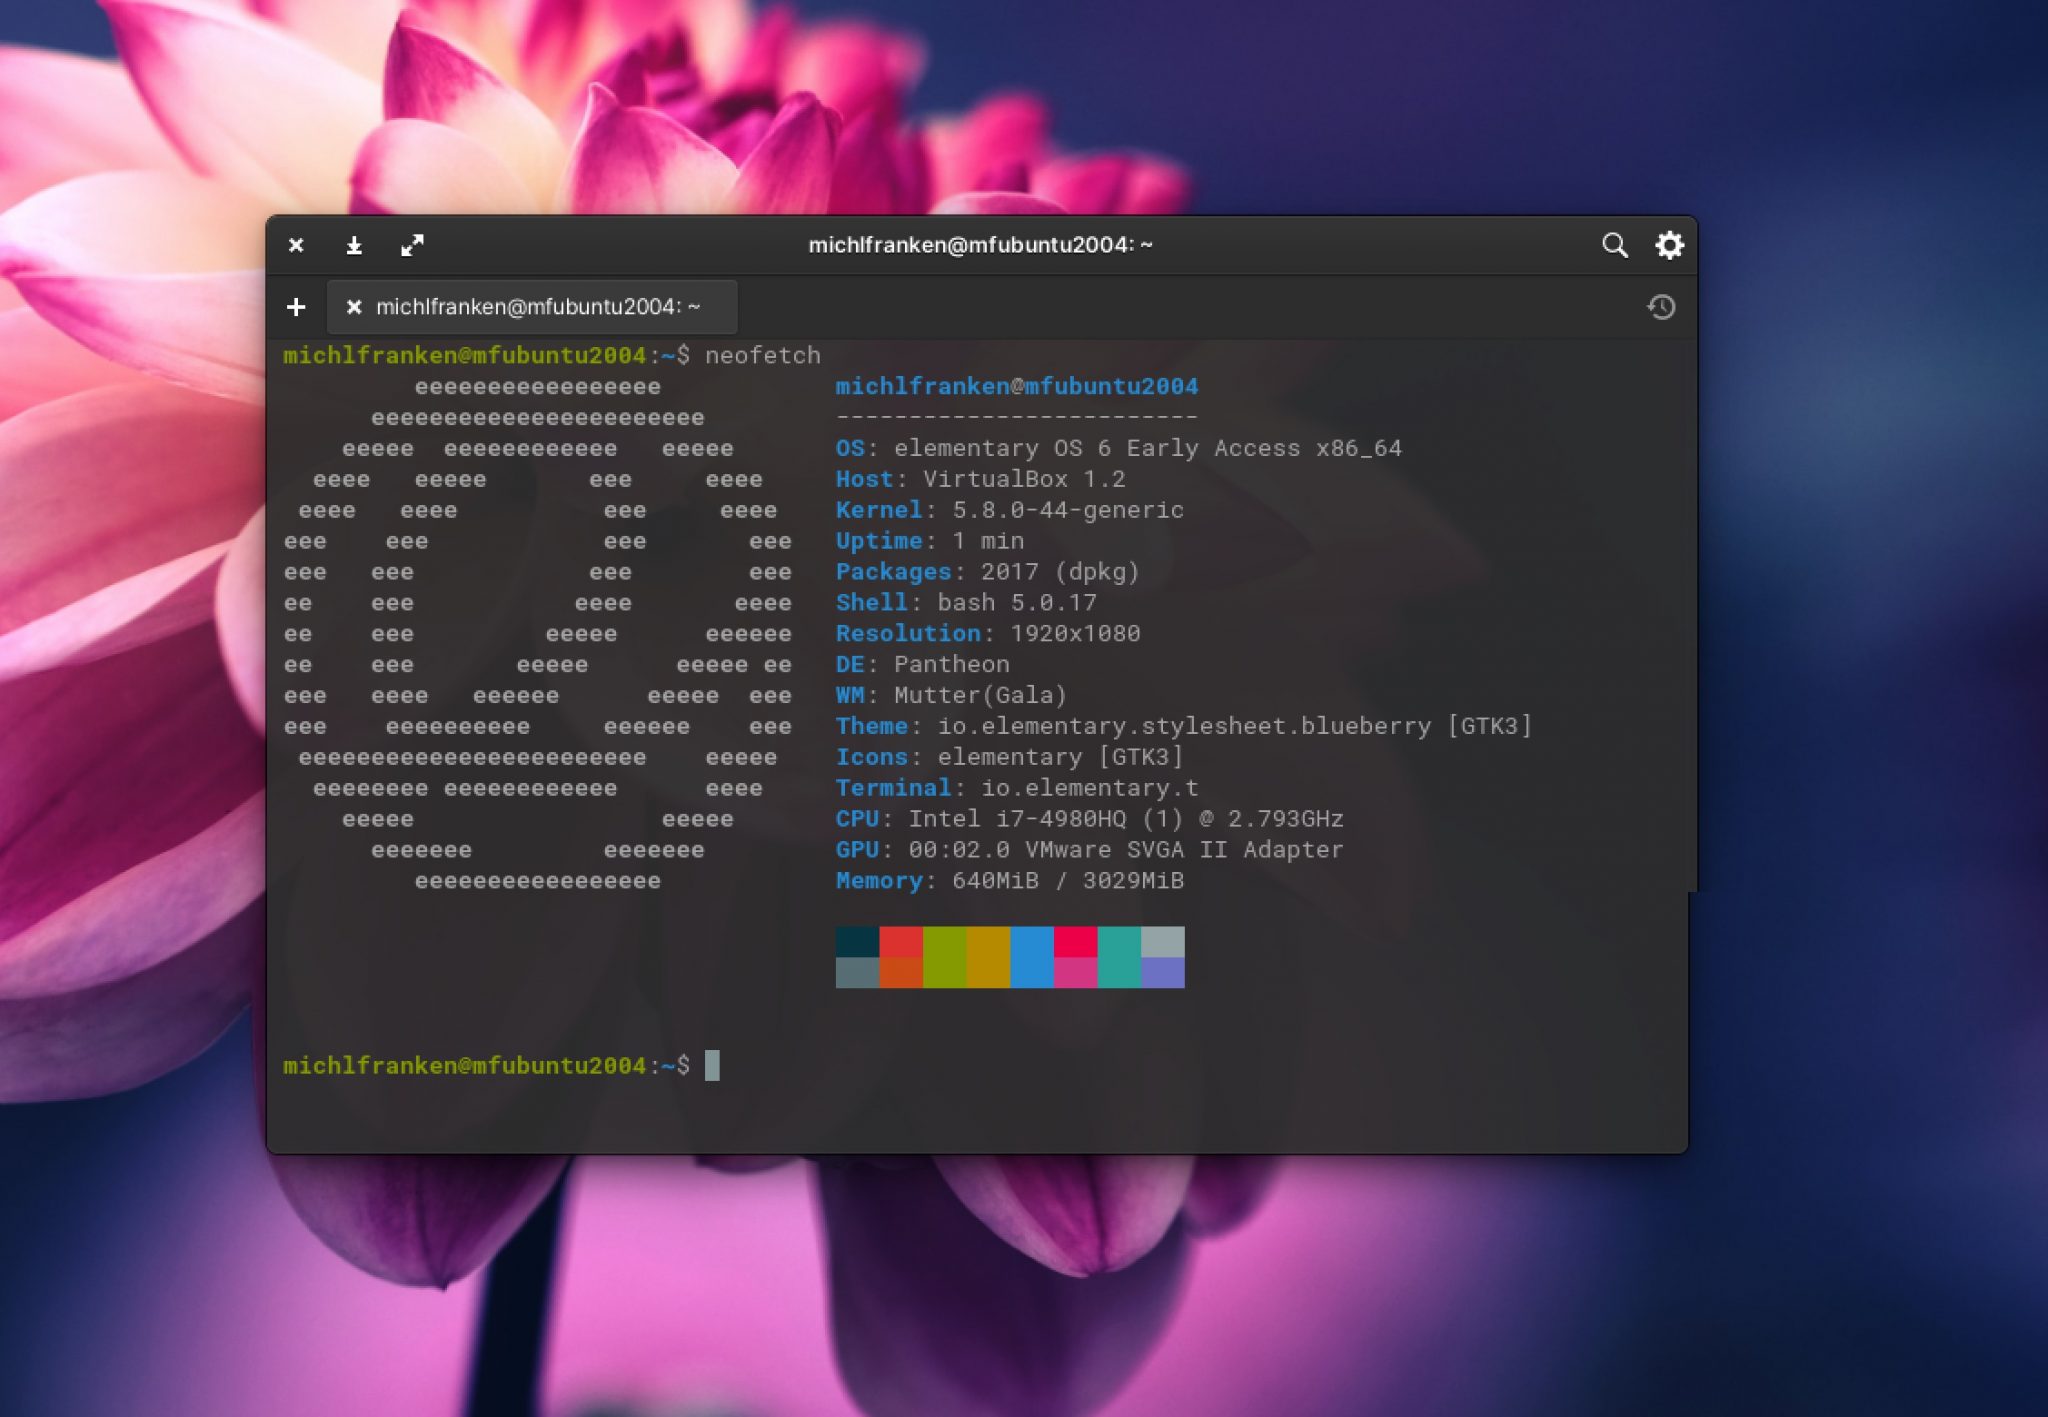Close the terminal window with X
This screenshot has height=1417, width=2048.
tap(296, 245)
